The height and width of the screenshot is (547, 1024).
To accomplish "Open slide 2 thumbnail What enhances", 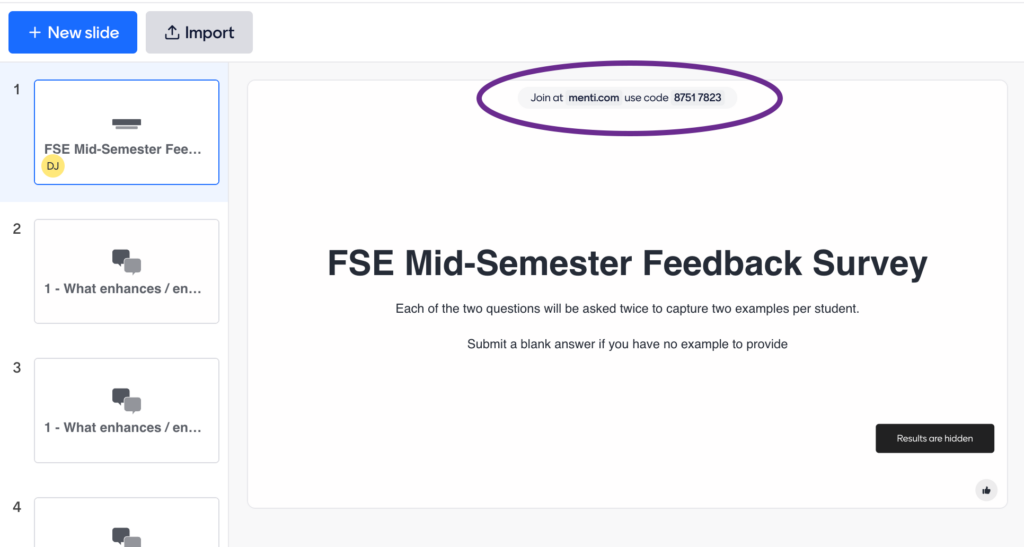I will pos(127,271).
